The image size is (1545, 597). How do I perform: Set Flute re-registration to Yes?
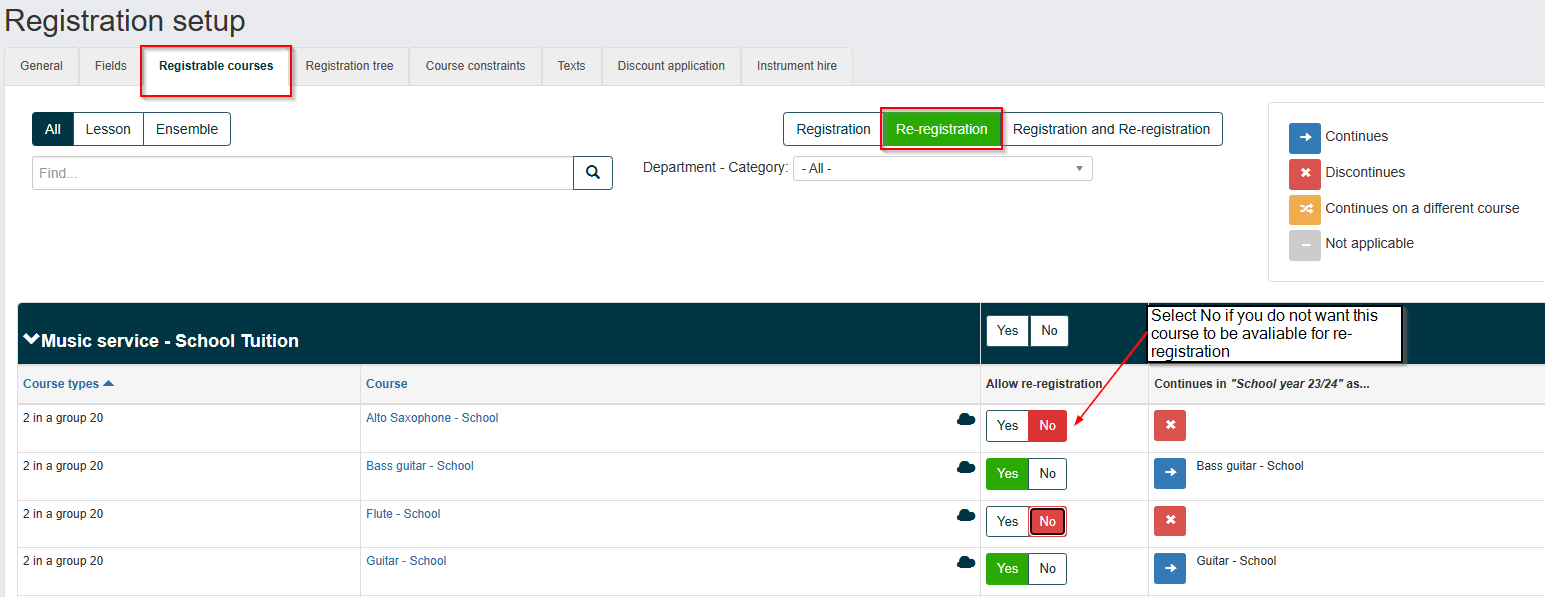tap(1008, 521)
